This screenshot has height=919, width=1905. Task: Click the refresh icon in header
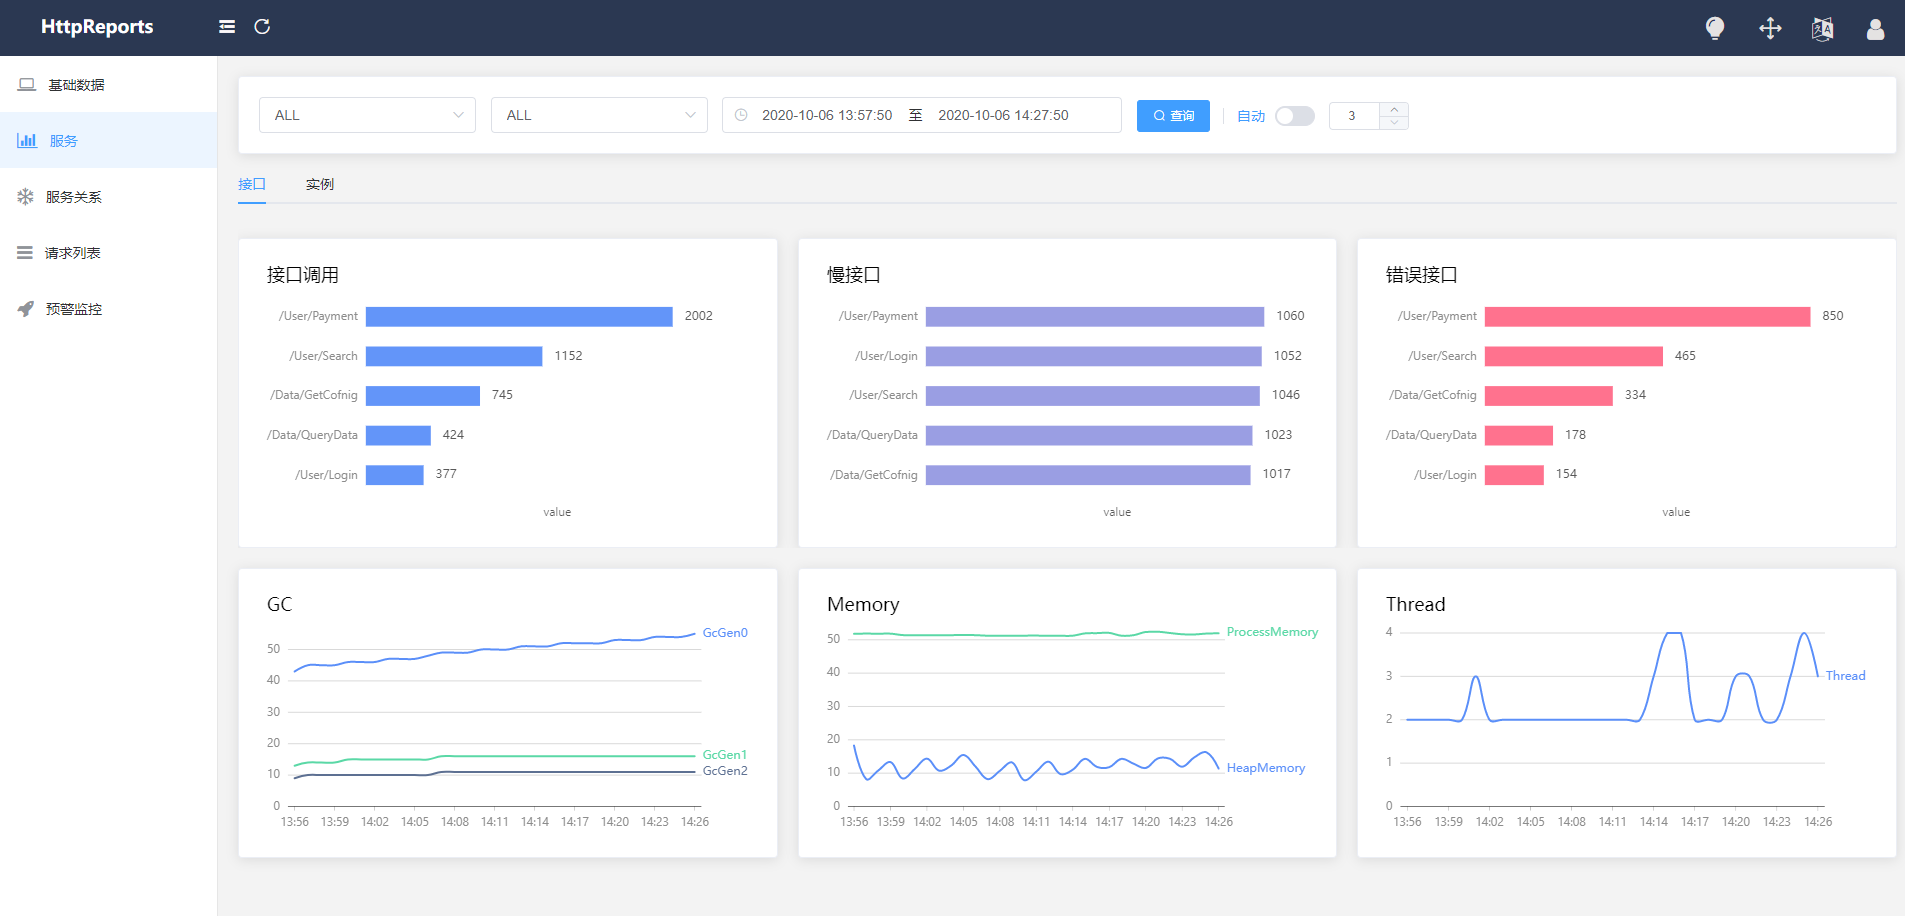coord(262,27)
